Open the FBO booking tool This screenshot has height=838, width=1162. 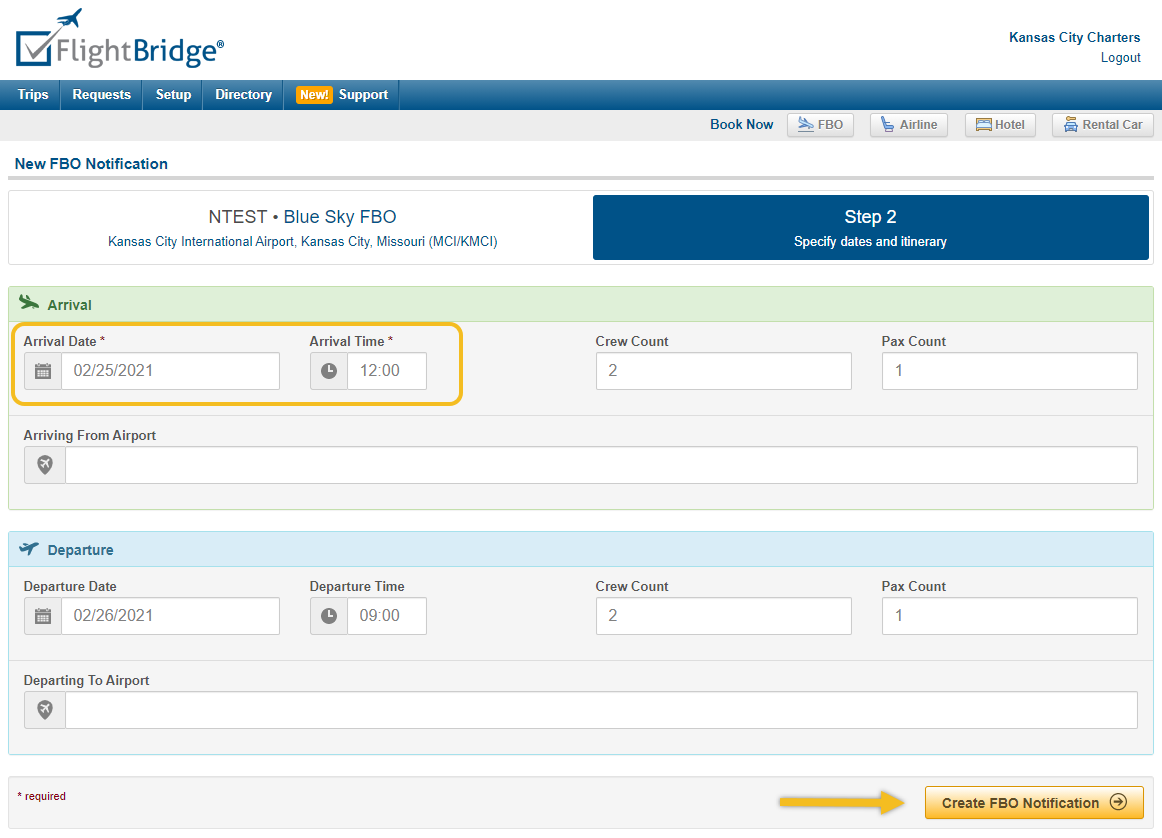(x=820, y=124)
